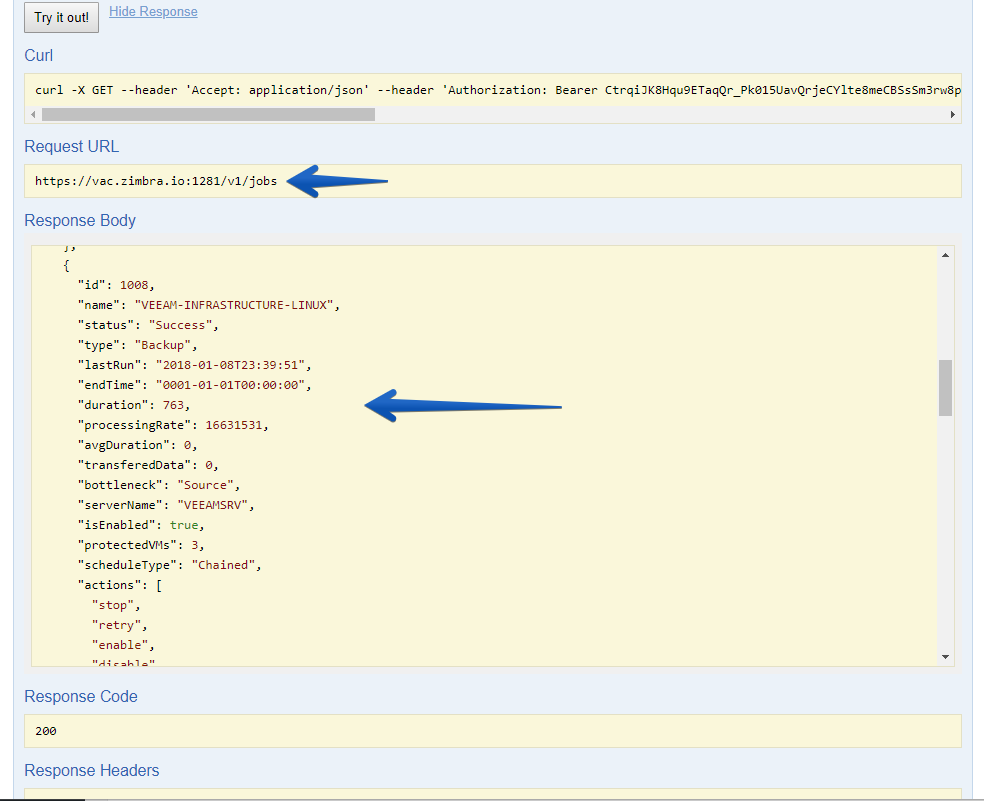Image resolution: width=984 pixels, height=801 pixels.
Task: Click the scheduleType value Chained
Action: click(223, 565)
